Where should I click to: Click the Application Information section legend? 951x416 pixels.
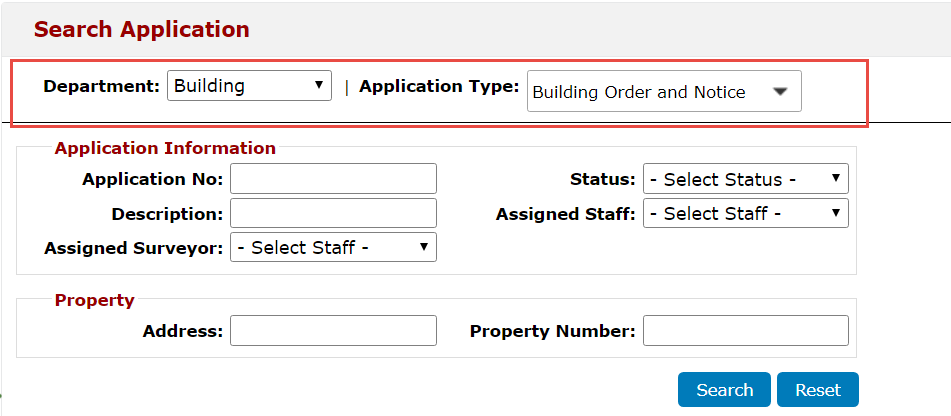point(165,148)
